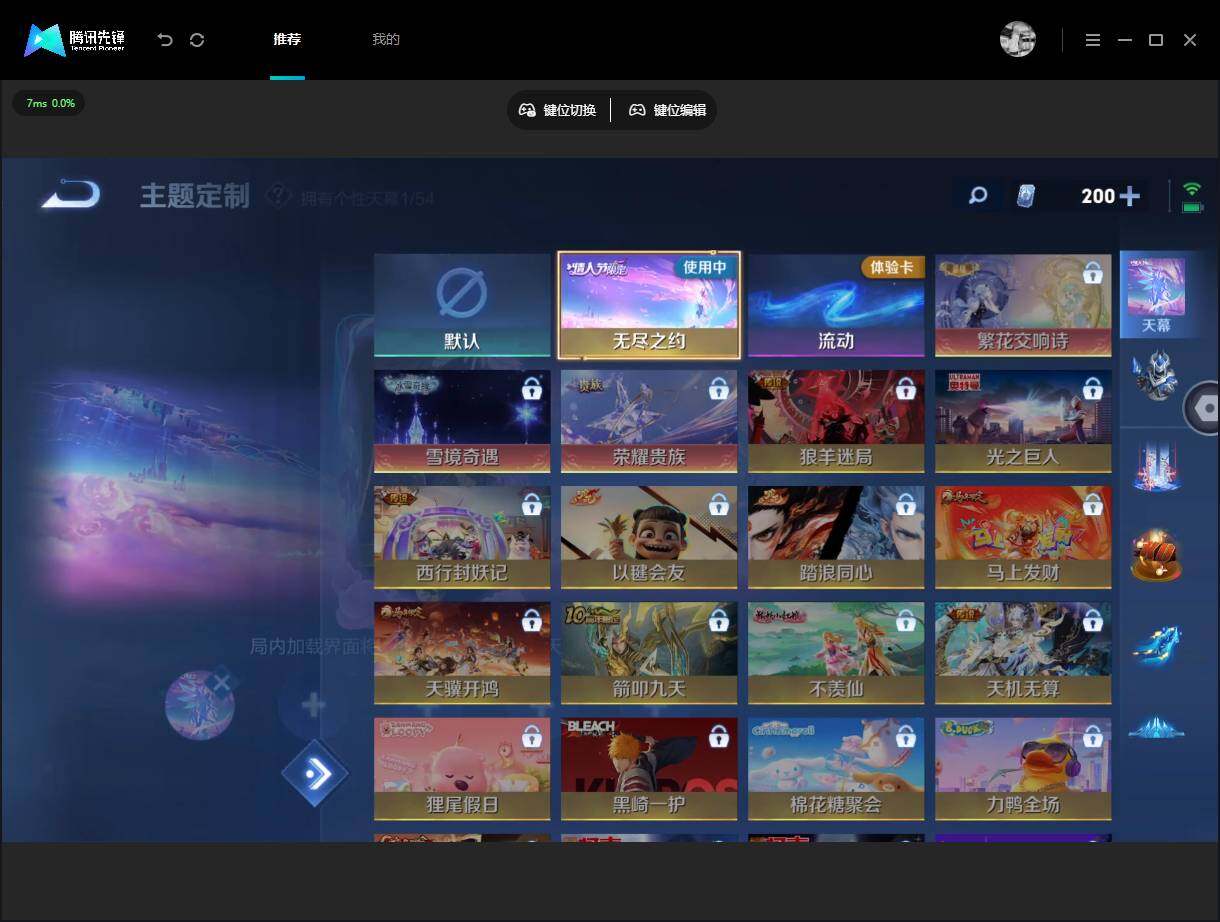This screenshot has height=922, width=1220.
Task: Click the 主题定制 title text
Action: click(194, 196)
